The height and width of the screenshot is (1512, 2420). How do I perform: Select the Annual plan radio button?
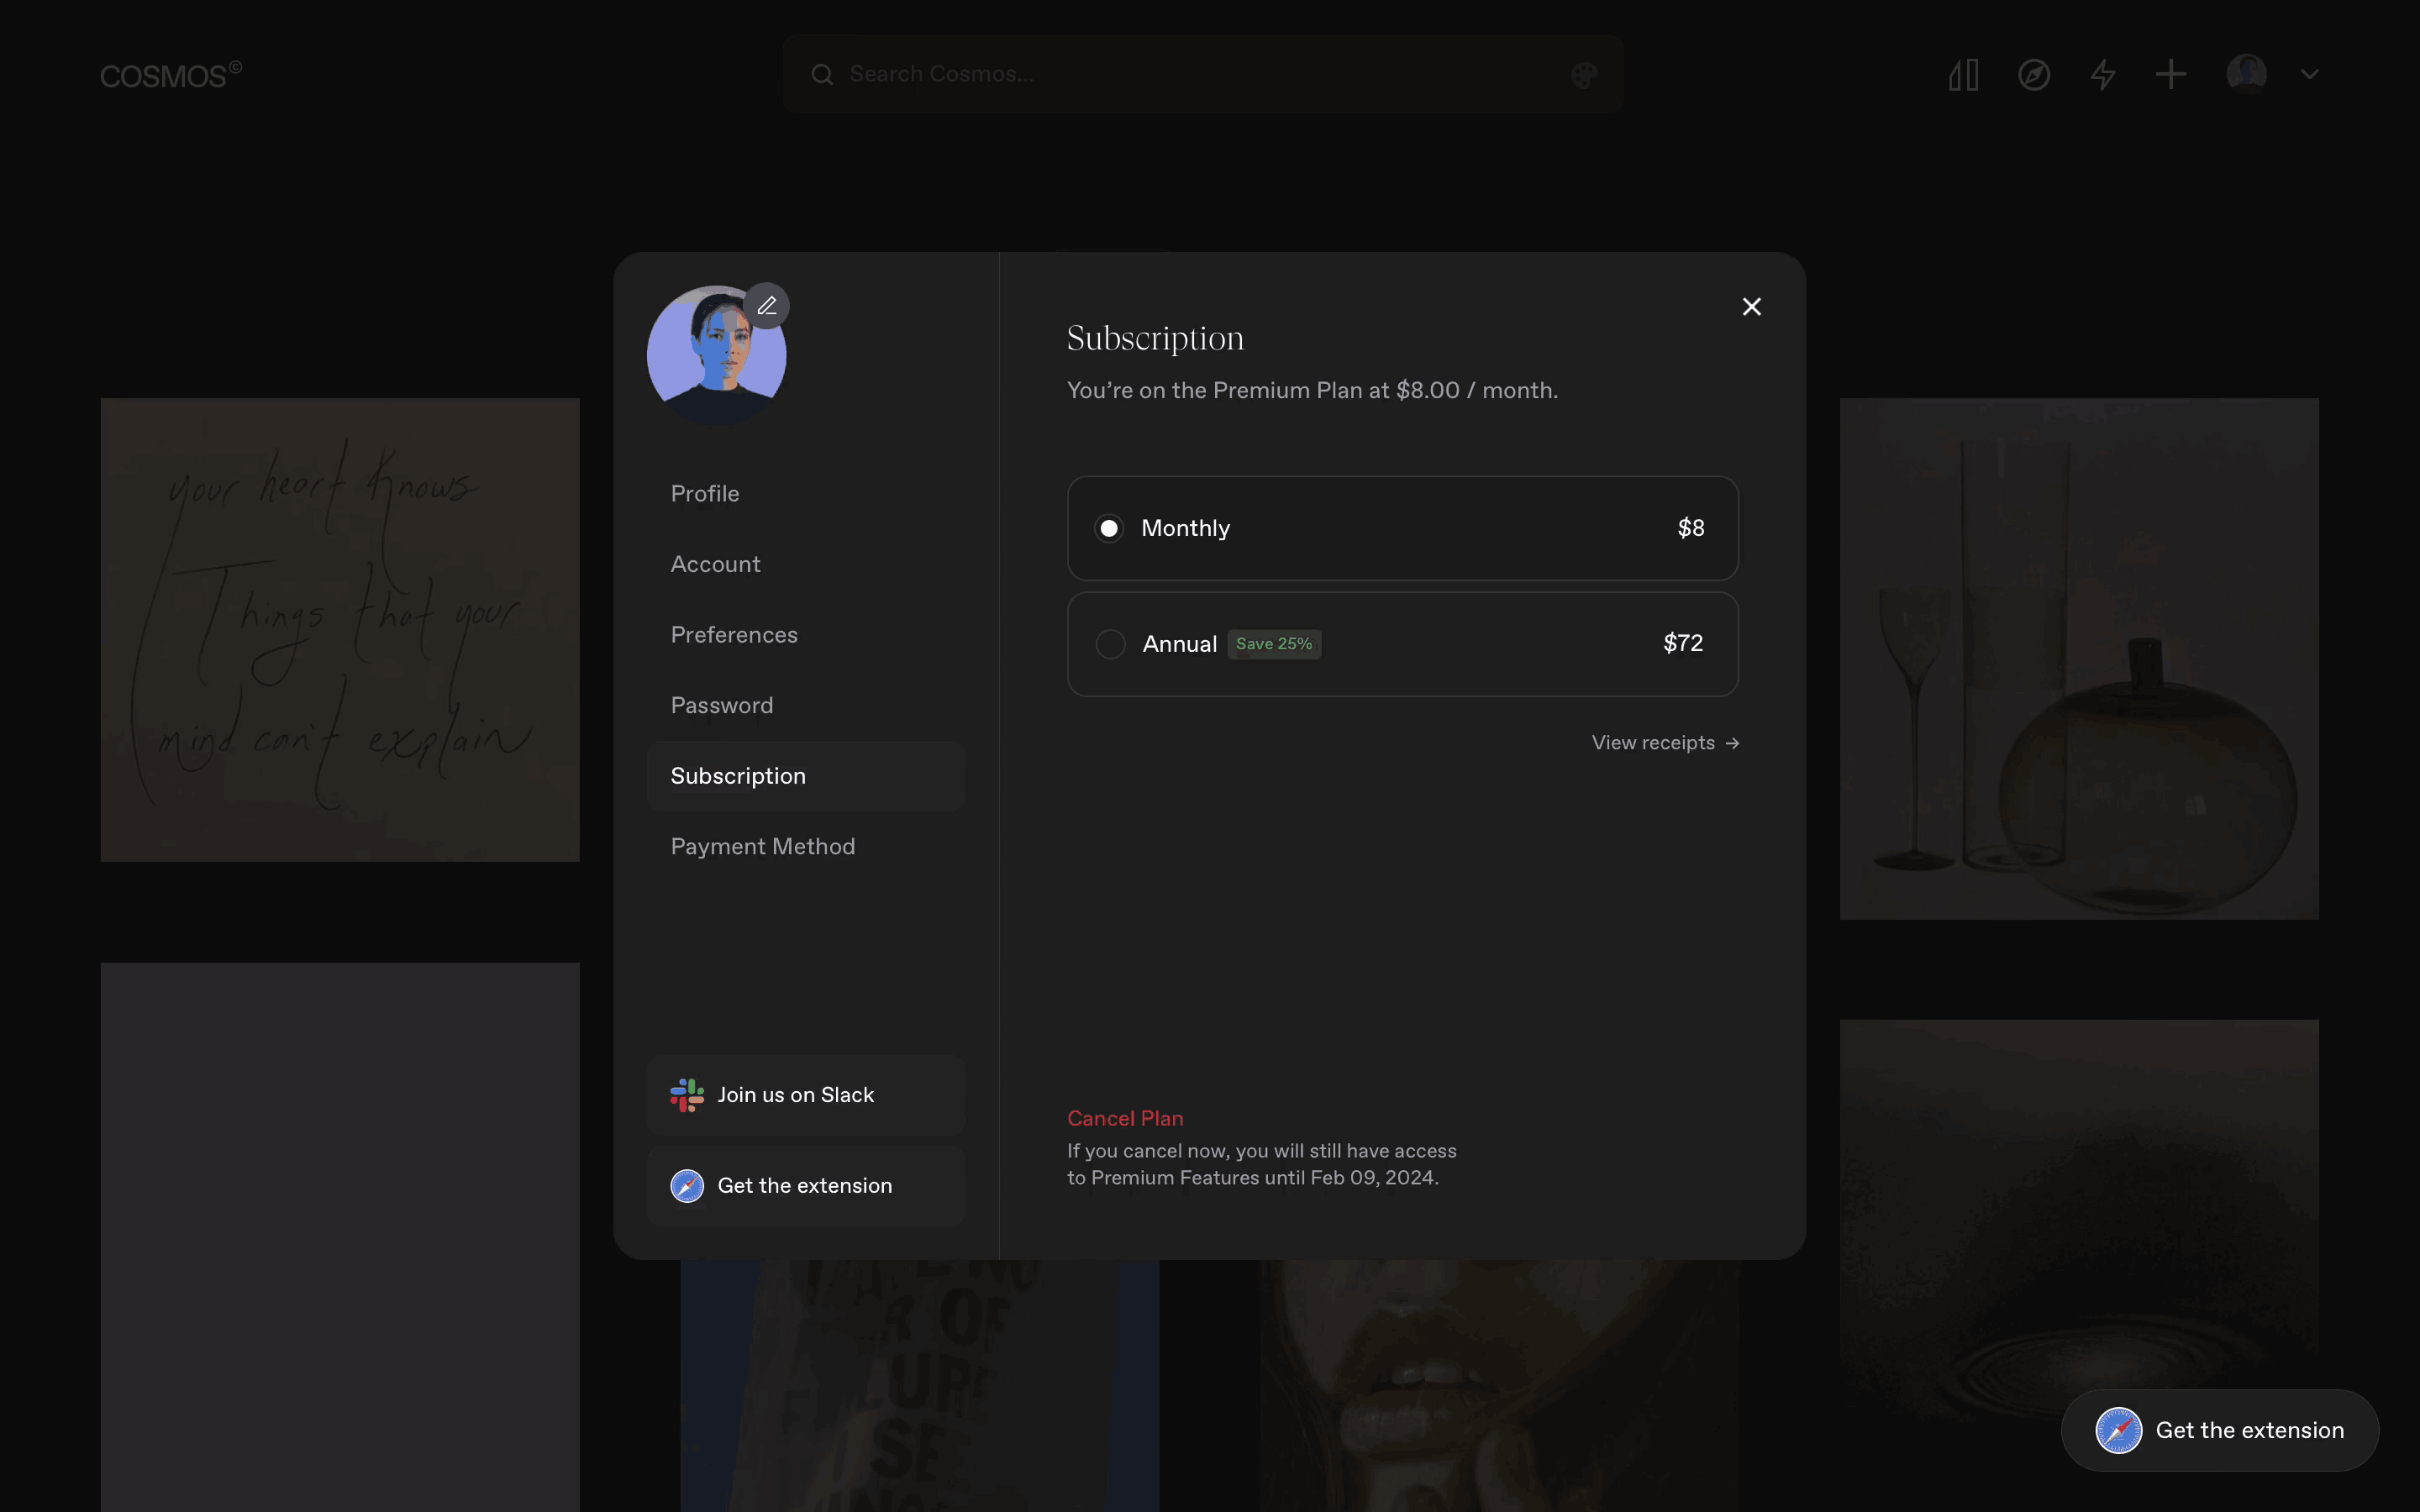click(1110, 644)
